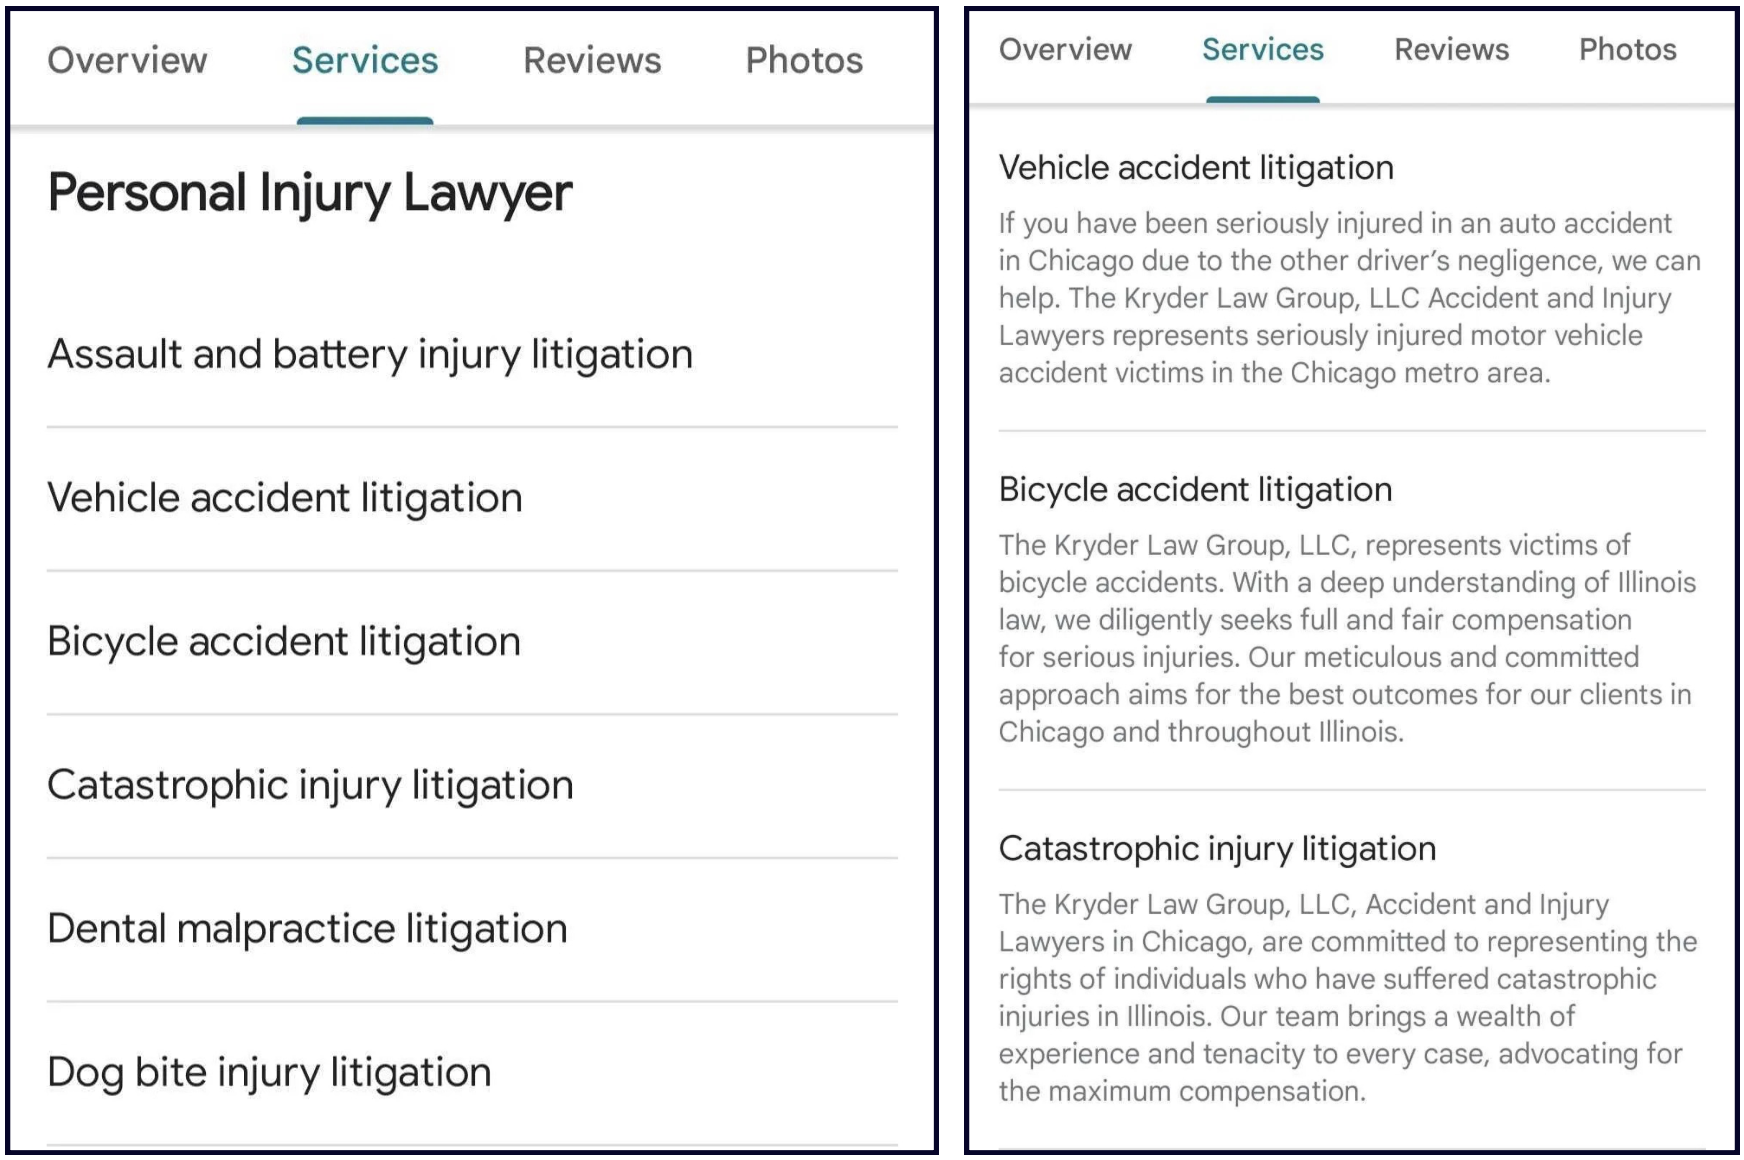
Task: Open the Overview tab above Personal Injury Lawyer
Action: pos(127,61)
